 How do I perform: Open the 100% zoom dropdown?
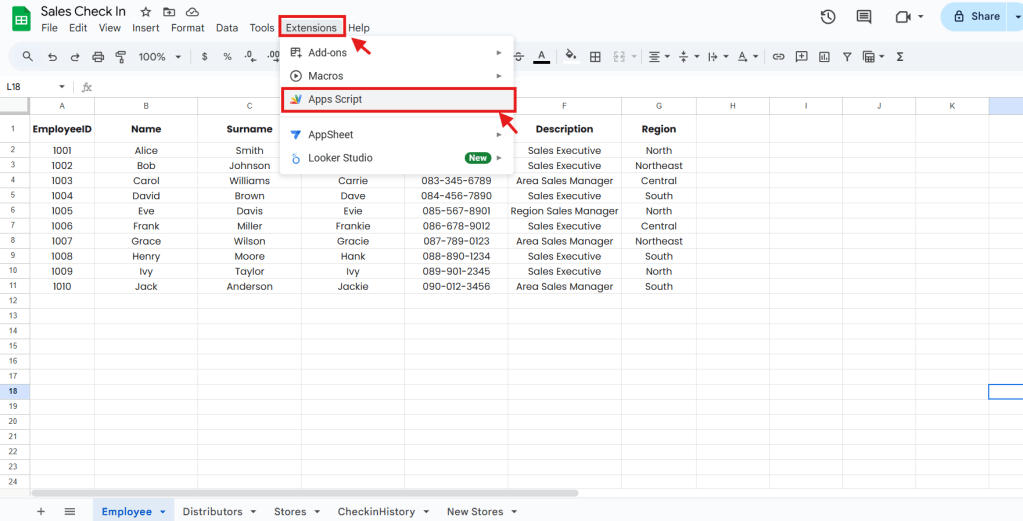click(159, 57)
